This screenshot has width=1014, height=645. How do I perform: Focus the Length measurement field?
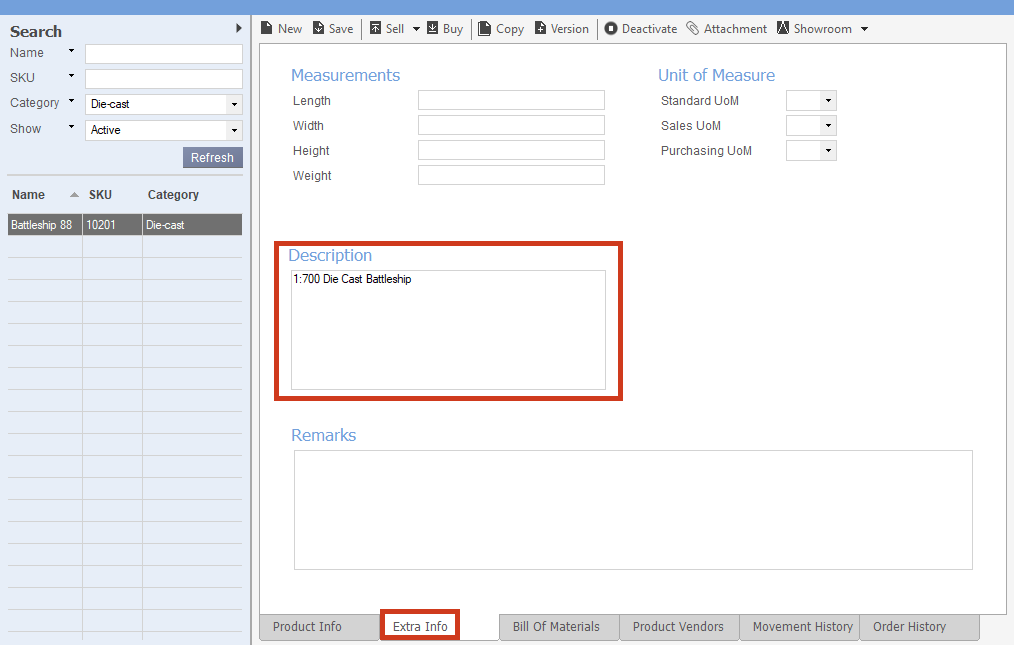point(511,100)
